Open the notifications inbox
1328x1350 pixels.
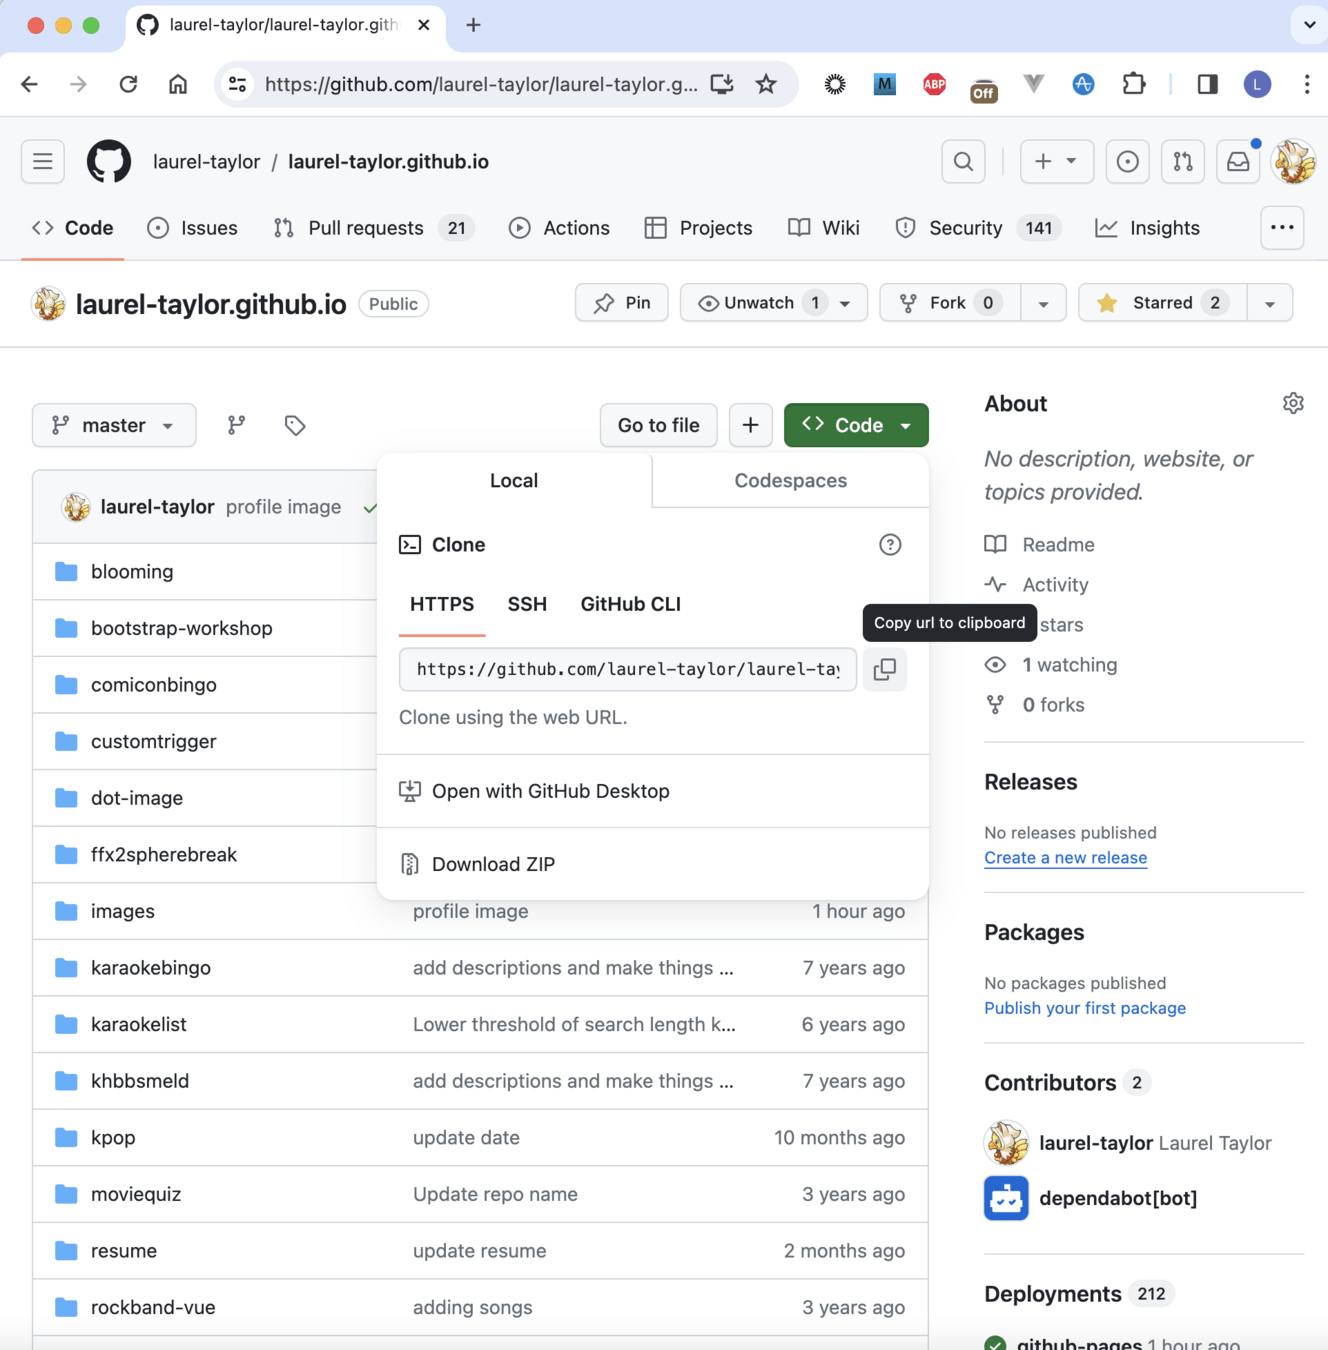[1238, 161]
